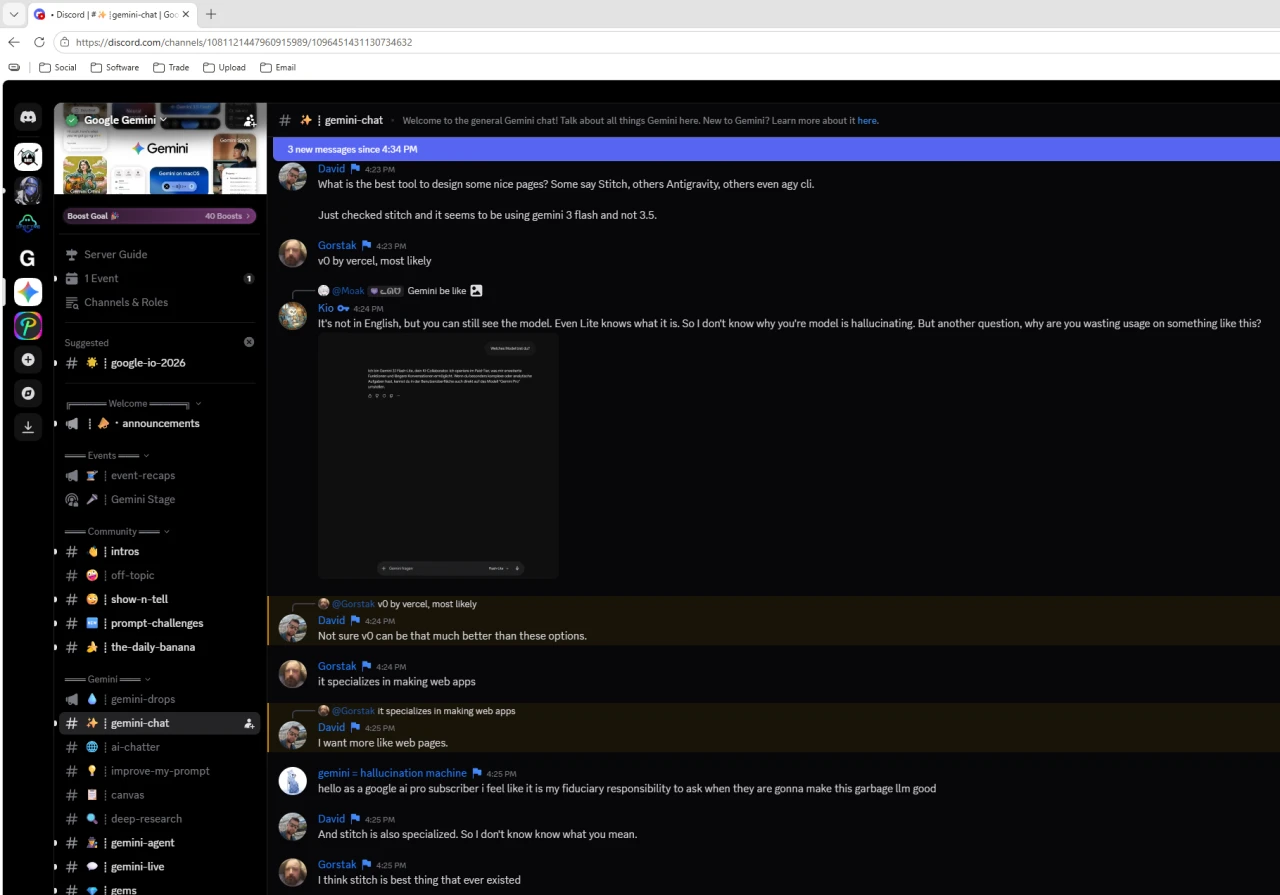Viewport: 1280px width, 895px height.
Task: Collapse the Welcome channel category
Action: click(x=133, y=404)
